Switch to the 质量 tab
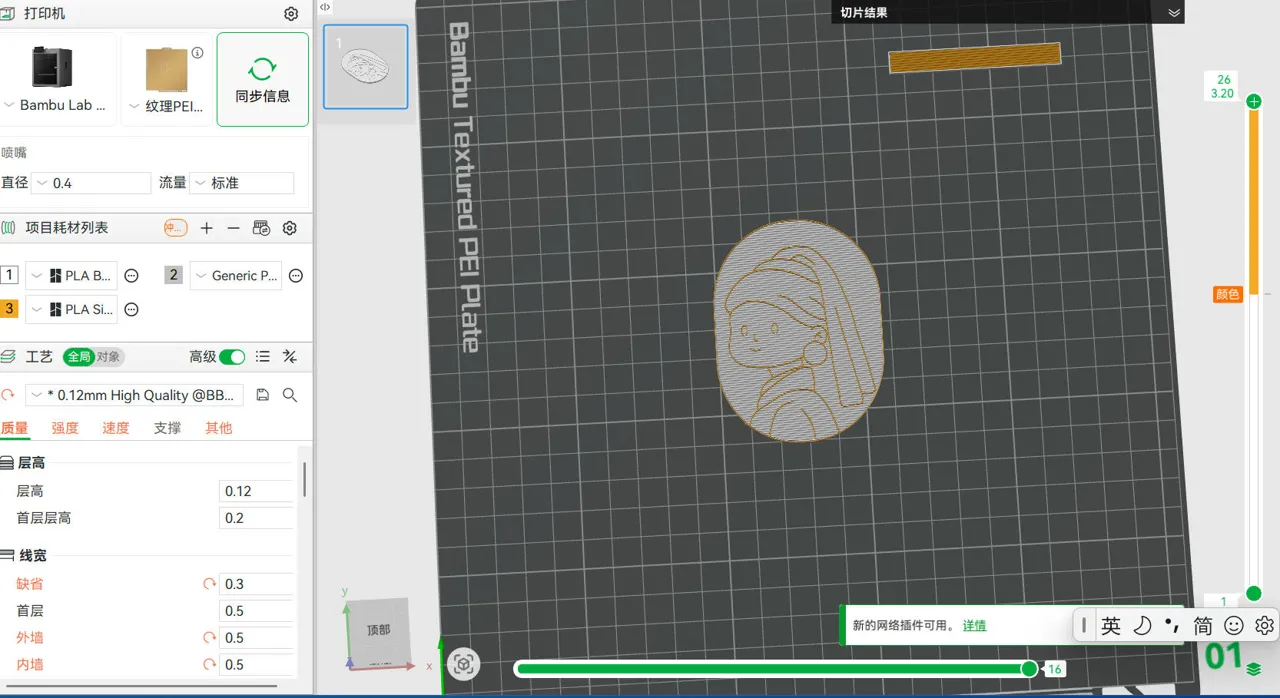 (x=15, y=428)
